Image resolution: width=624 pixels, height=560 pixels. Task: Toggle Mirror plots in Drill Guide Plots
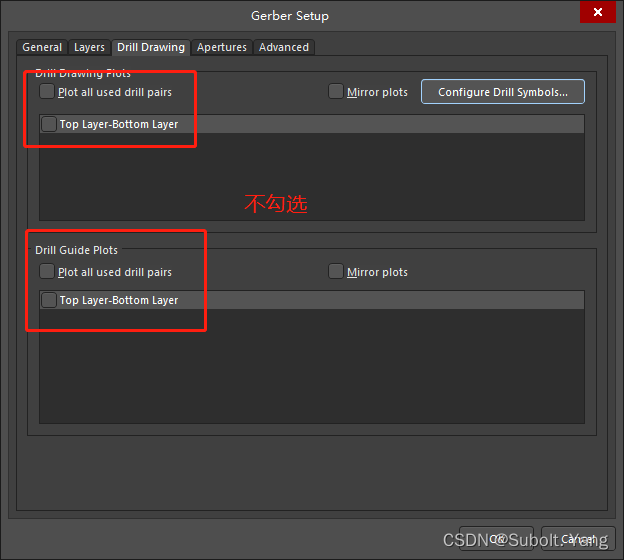(336, 272)
